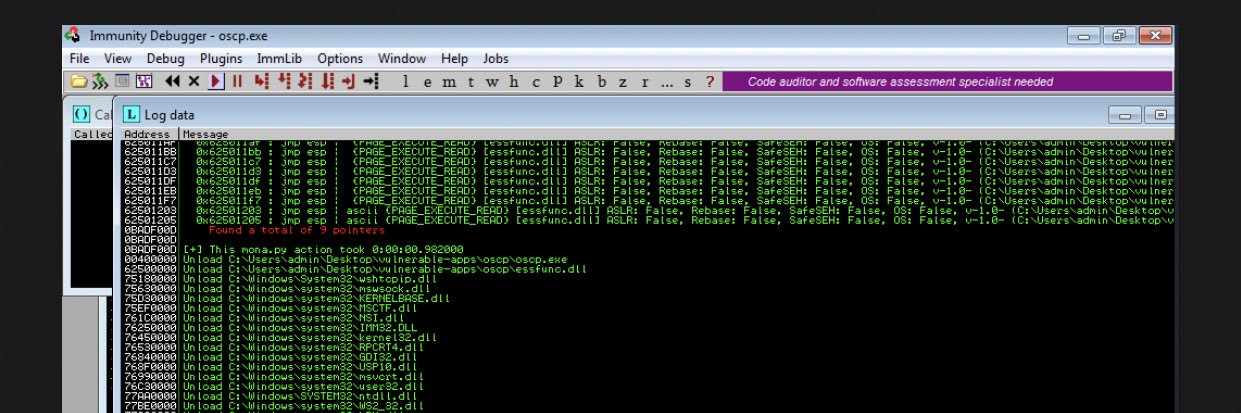Click the Address column header in Log data

148,134
